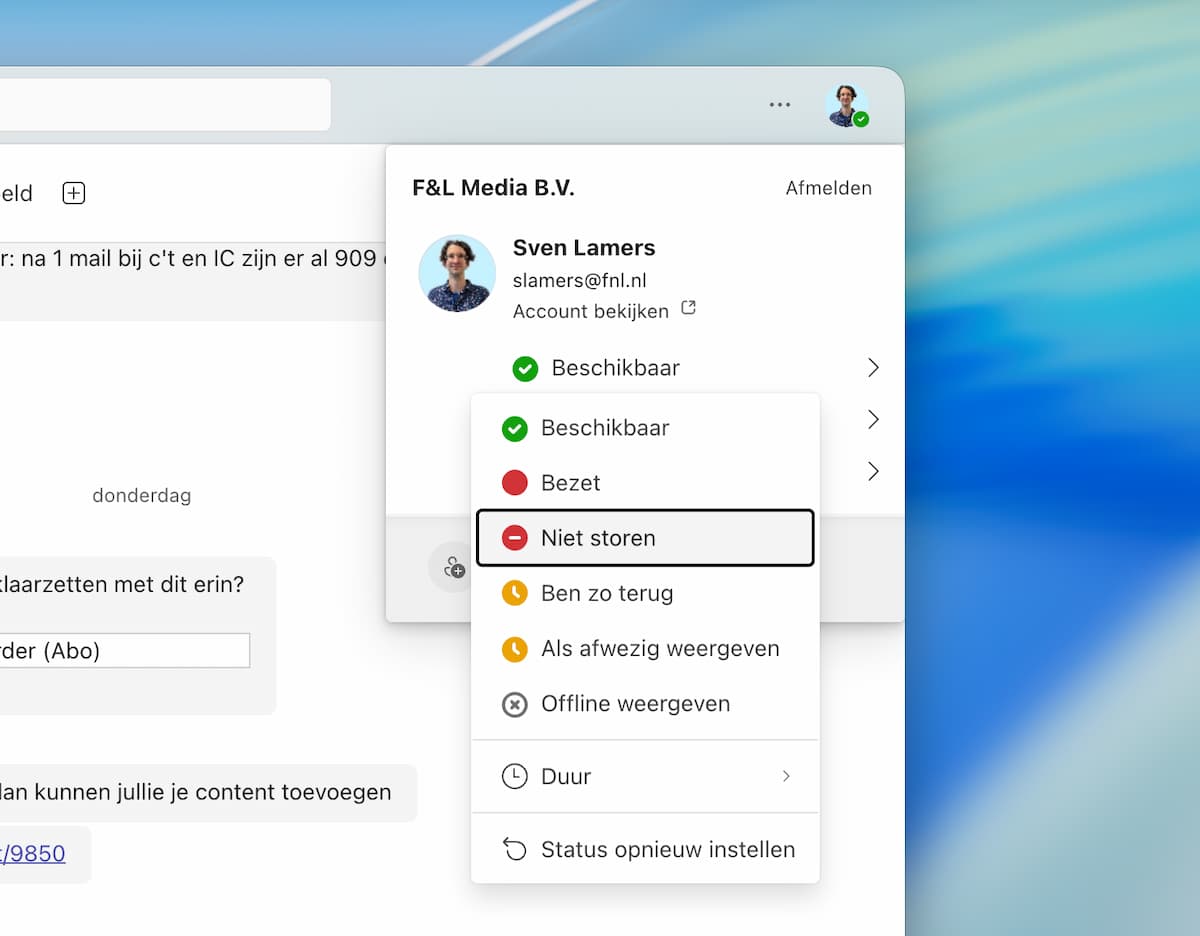Viewport: 1200px width, 936px height.
Task: Expand the Duur submenu
Action: 644,777
